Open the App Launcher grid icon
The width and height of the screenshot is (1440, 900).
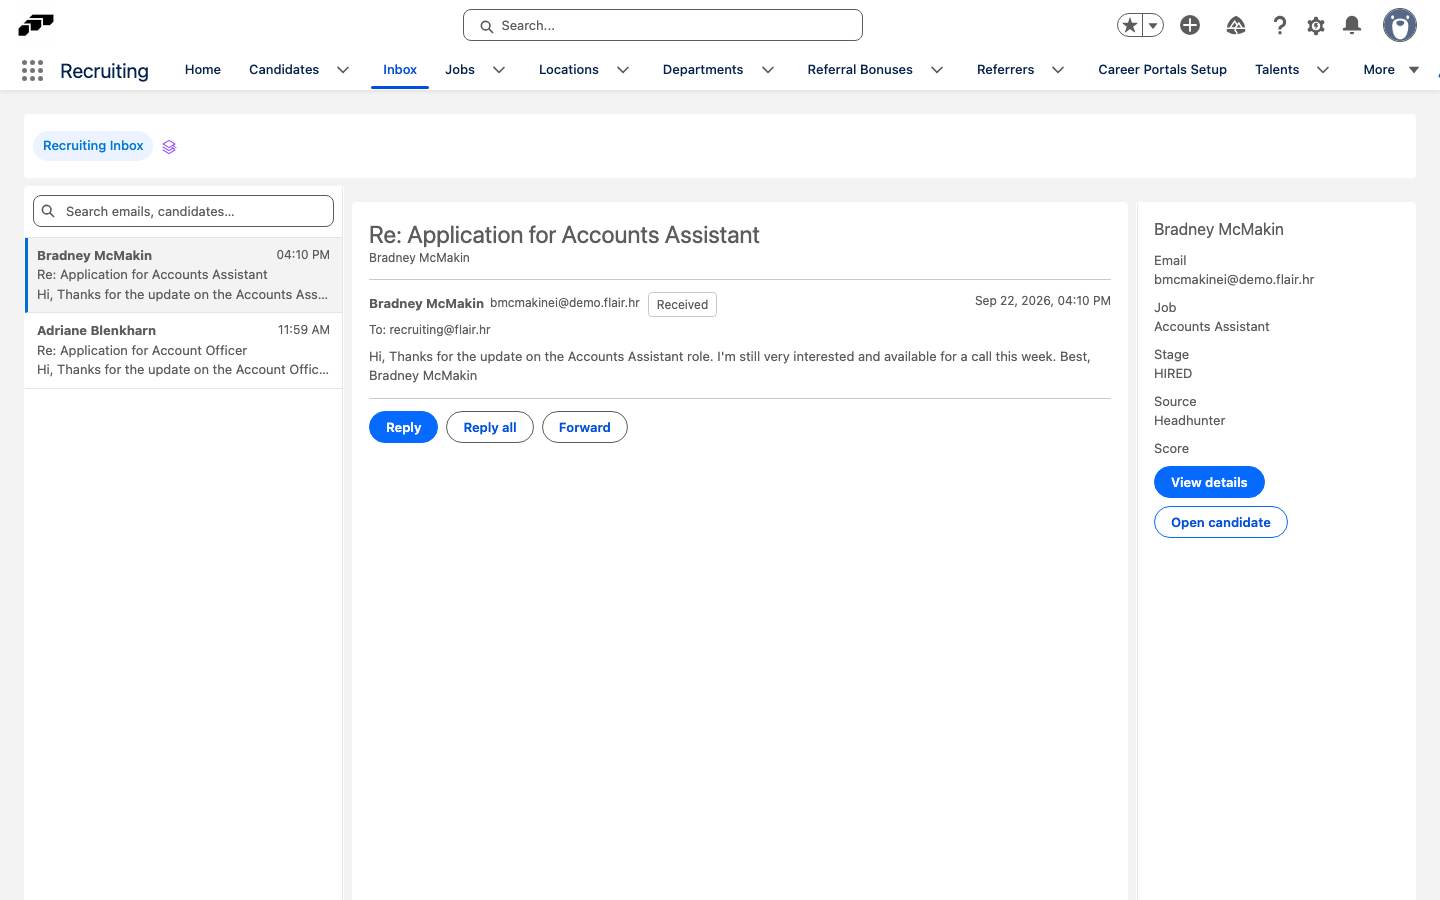32,70
